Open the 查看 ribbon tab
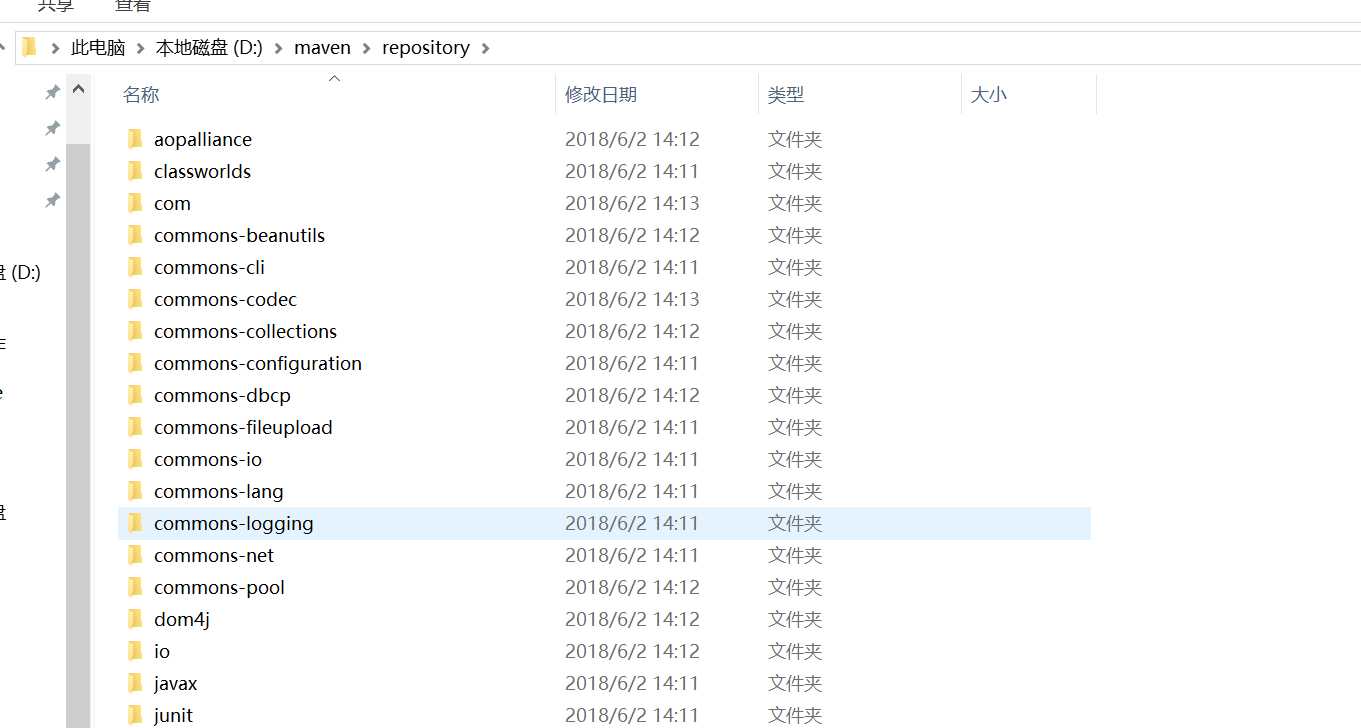This screenshot has height=728, width=1361. point(132,6)
